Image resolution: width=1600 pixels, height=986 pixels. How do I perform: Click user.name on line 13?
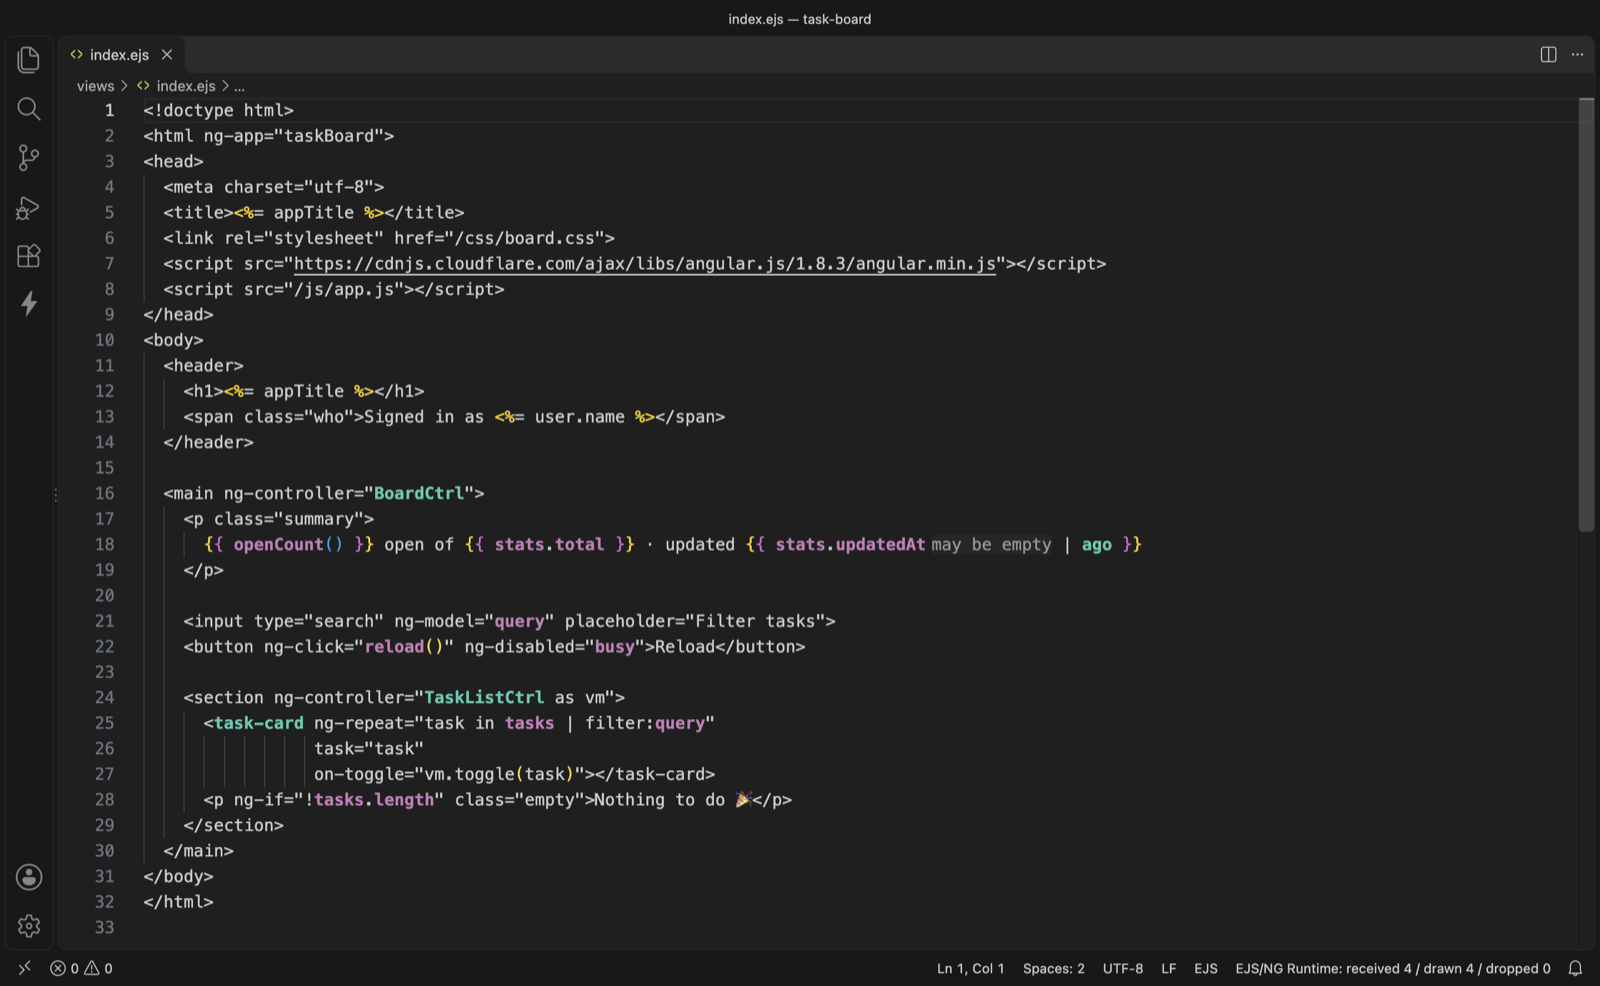point(579,417)
